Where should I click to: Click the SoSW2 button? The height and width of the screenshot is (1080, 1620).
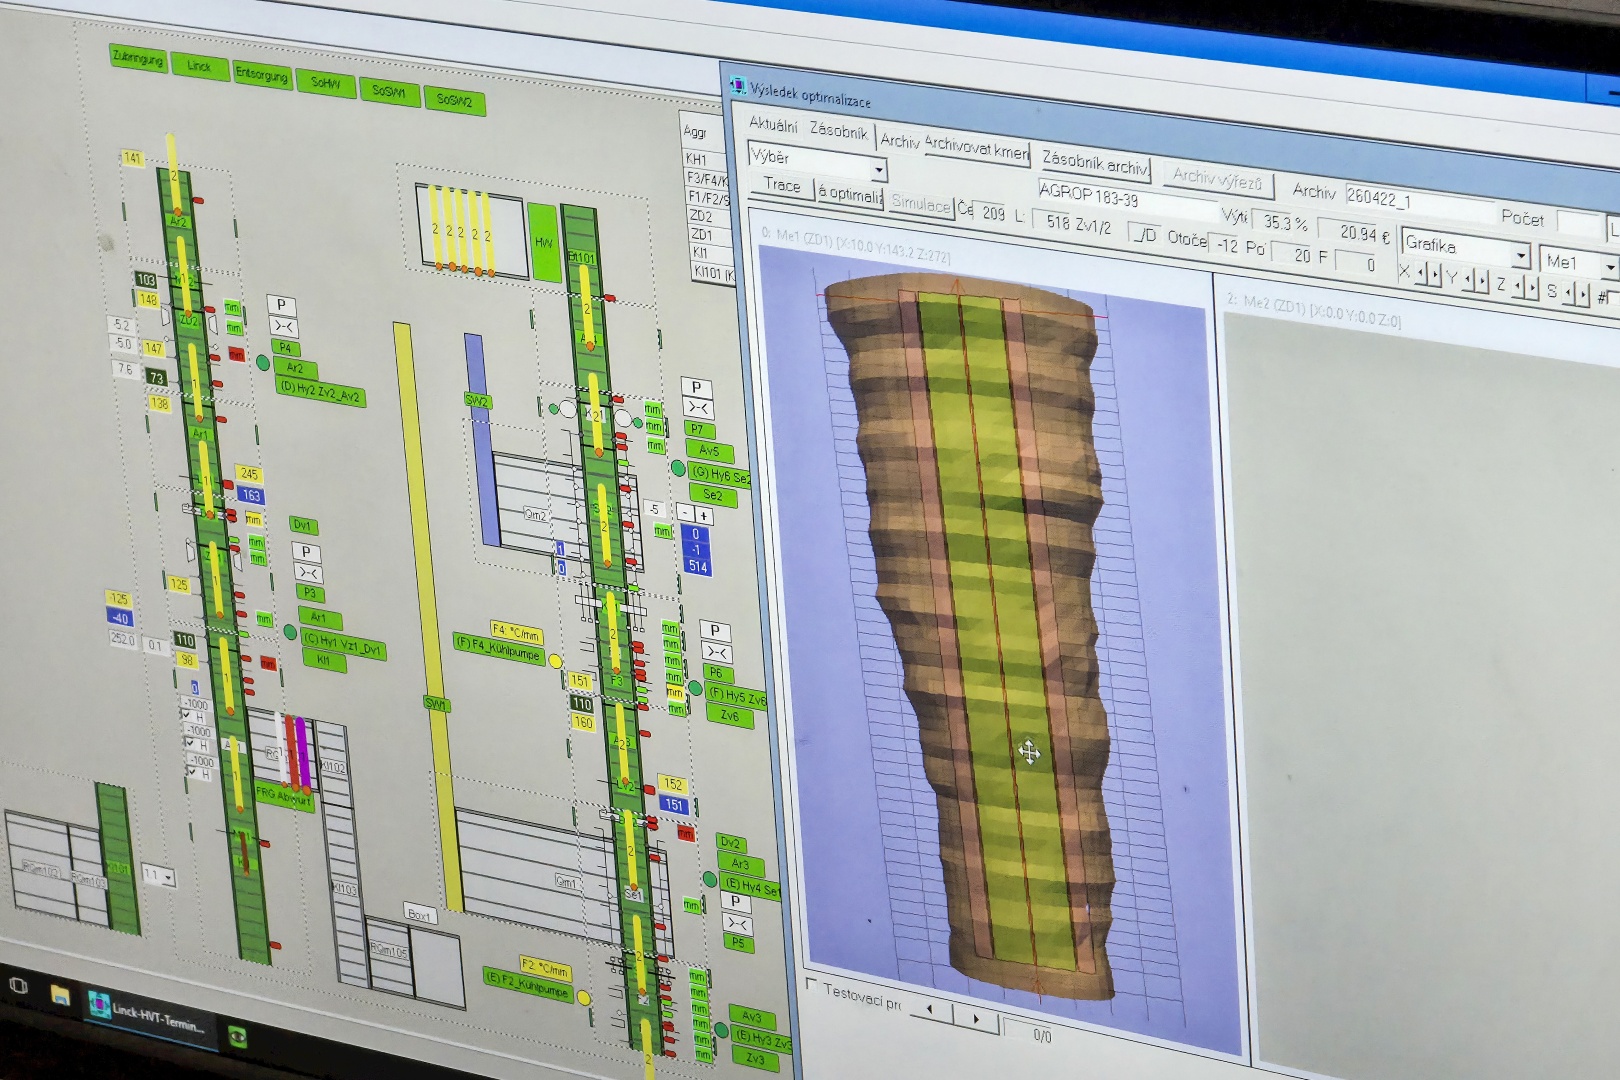click(x=454, y=101)
